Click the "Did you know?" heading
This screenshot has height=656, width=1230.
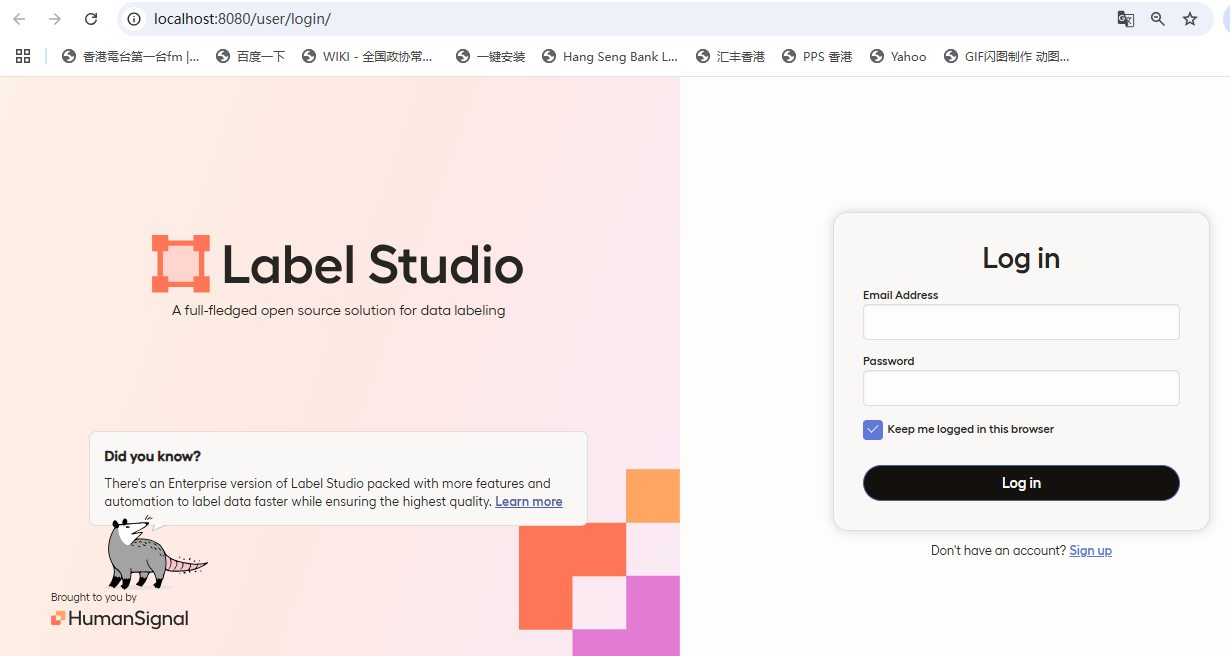coord(153,456)
